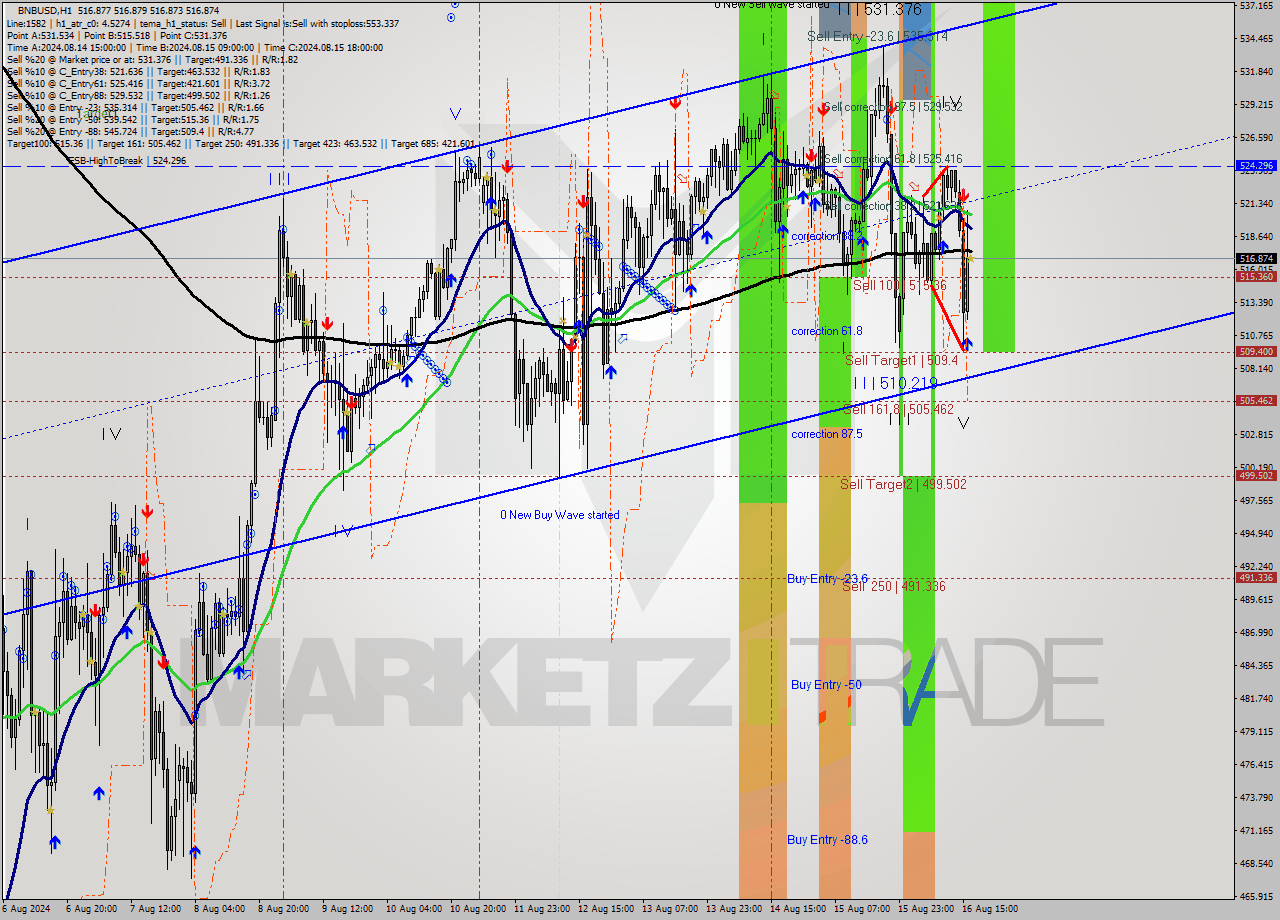Click the current price tag 516.874
The height and width of the screenshot is (920, 1280).
coord(1256,258)
